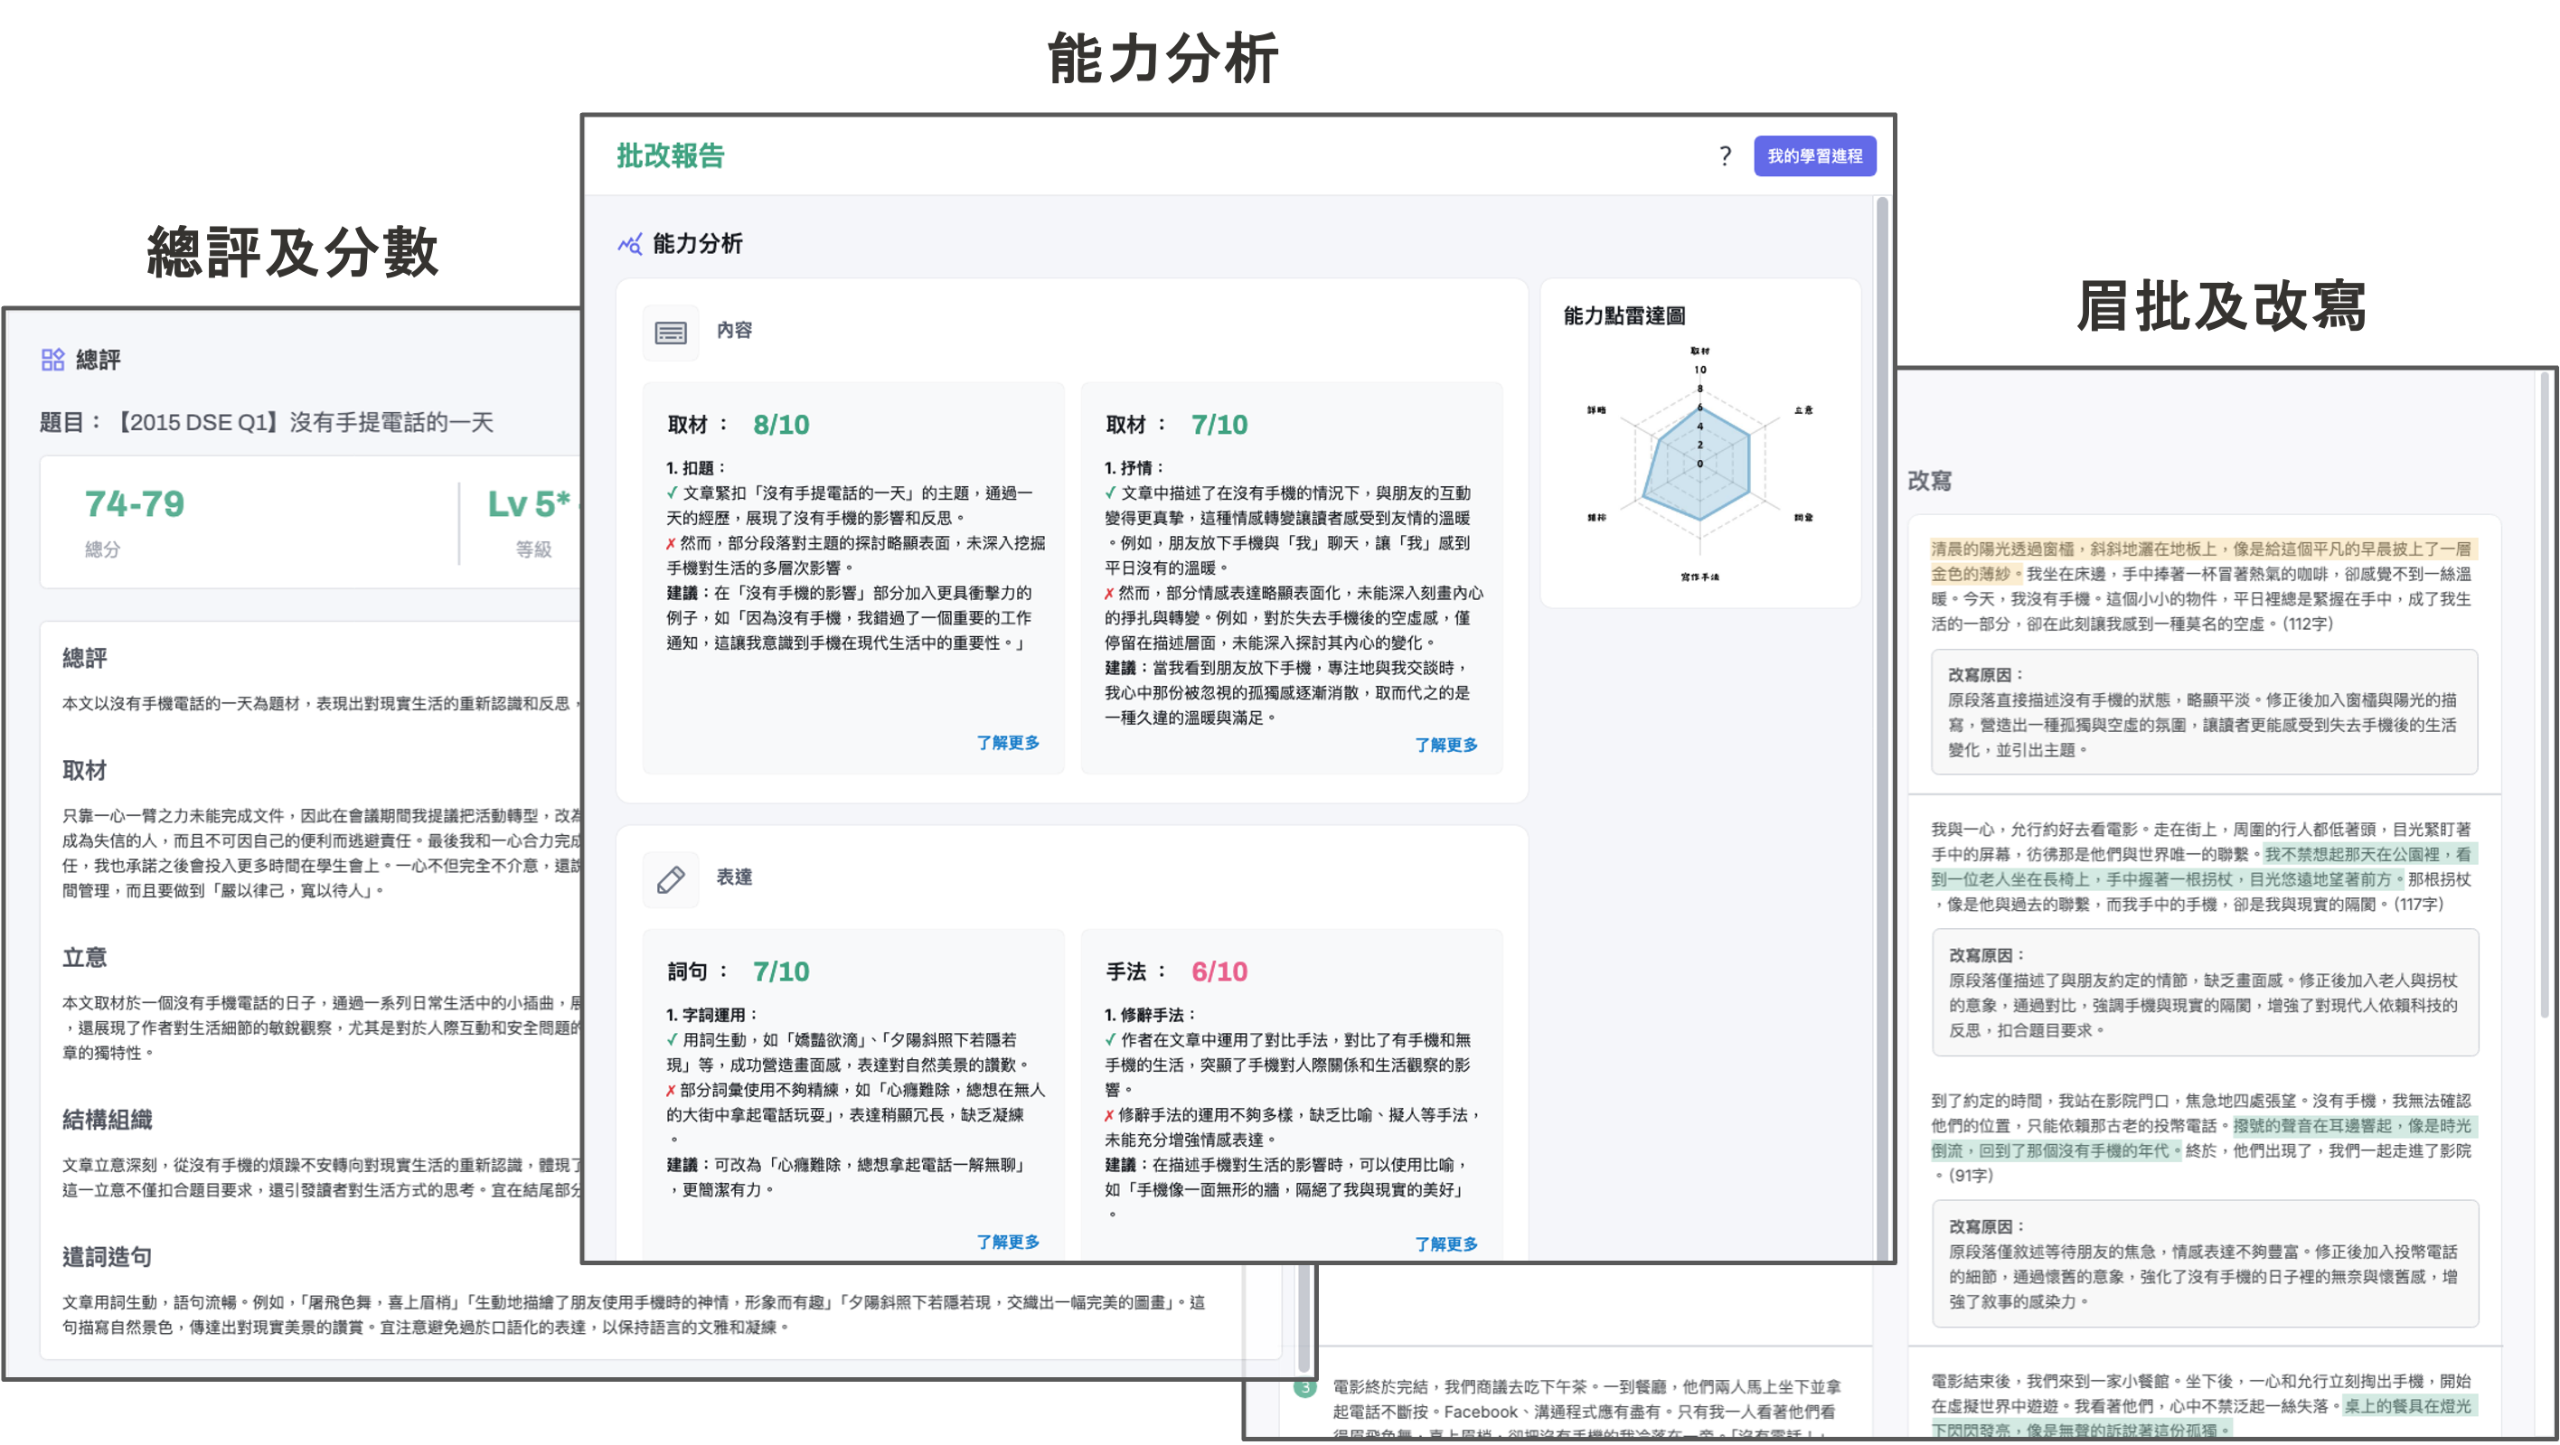Click the Lv 5* 等級 label
The width and height of the screenshot is (2560, 1445).
point(528,505)
